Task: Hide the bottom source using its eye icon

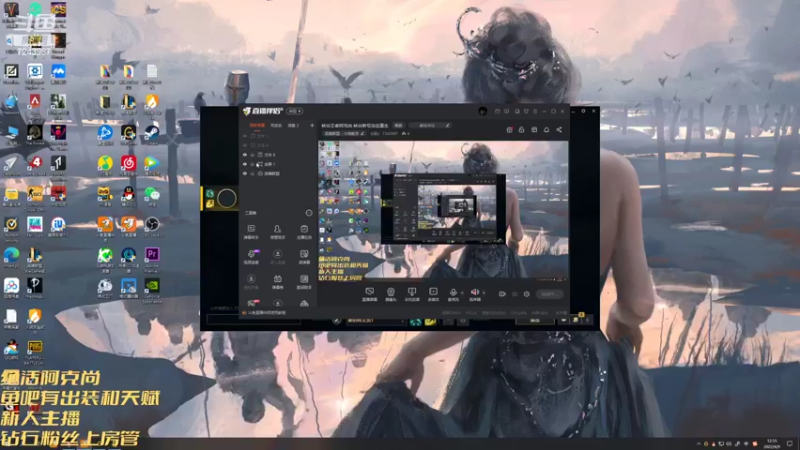Action: tap(245, 173)
